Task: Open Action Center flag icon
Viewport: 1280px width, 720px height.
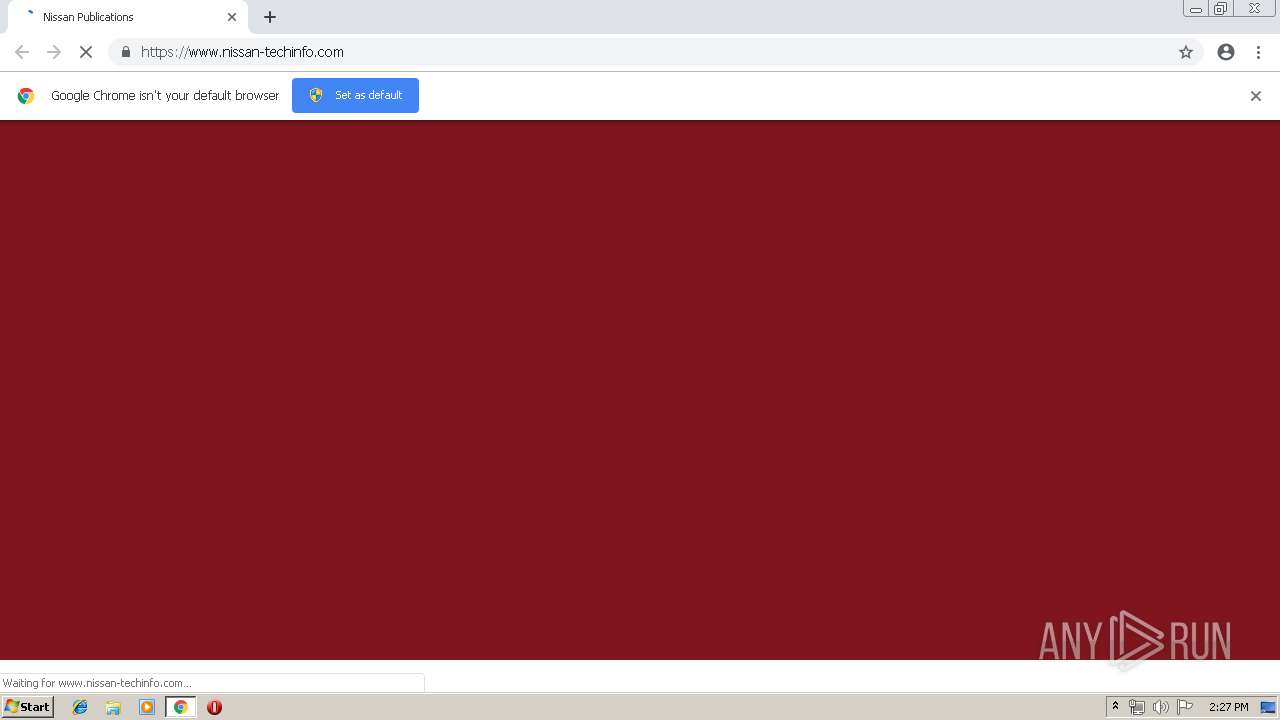Action: pos(1185,707)
